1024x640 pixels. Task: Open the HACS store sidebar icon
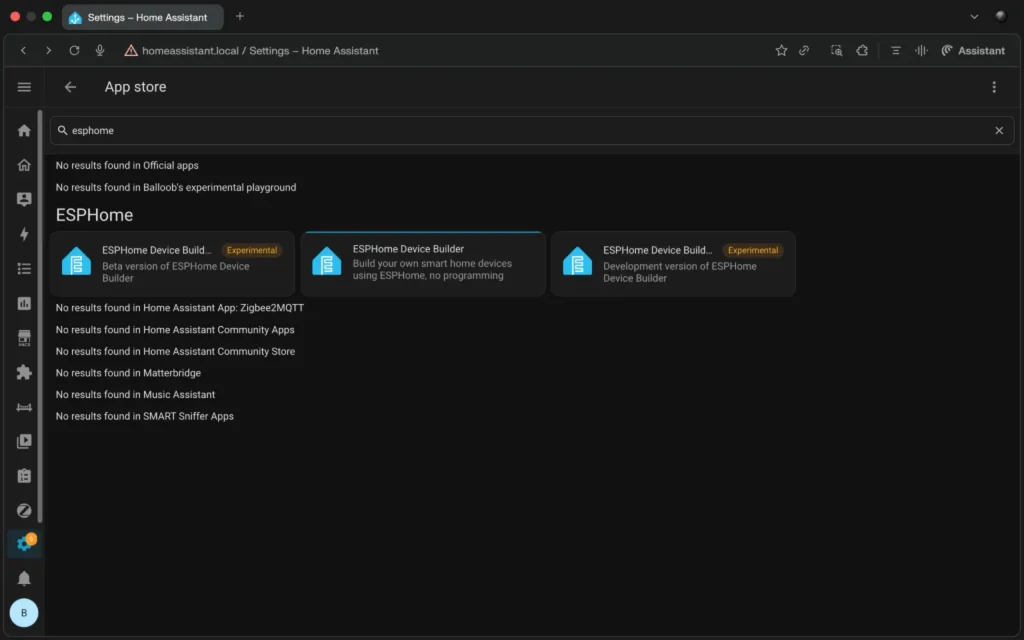24,338
